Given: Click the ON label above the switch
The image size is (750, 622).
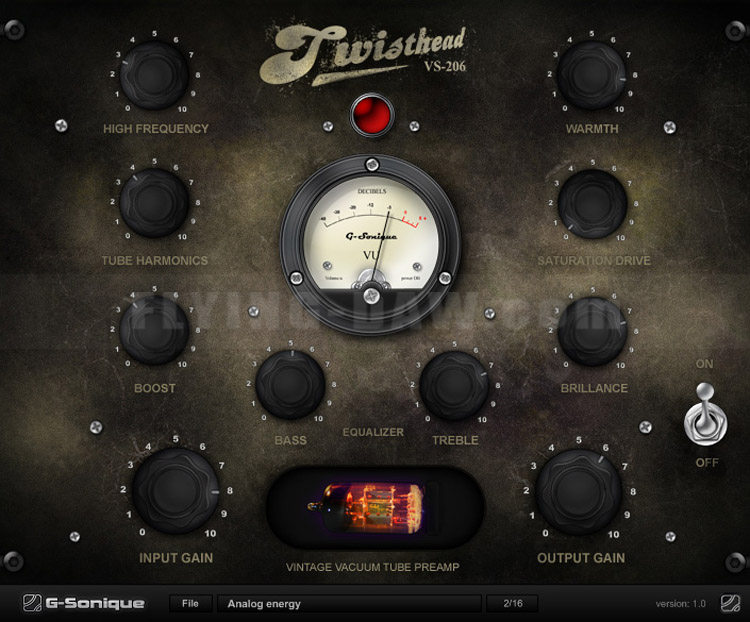Looking at the screenshot, I should point(704,364).
